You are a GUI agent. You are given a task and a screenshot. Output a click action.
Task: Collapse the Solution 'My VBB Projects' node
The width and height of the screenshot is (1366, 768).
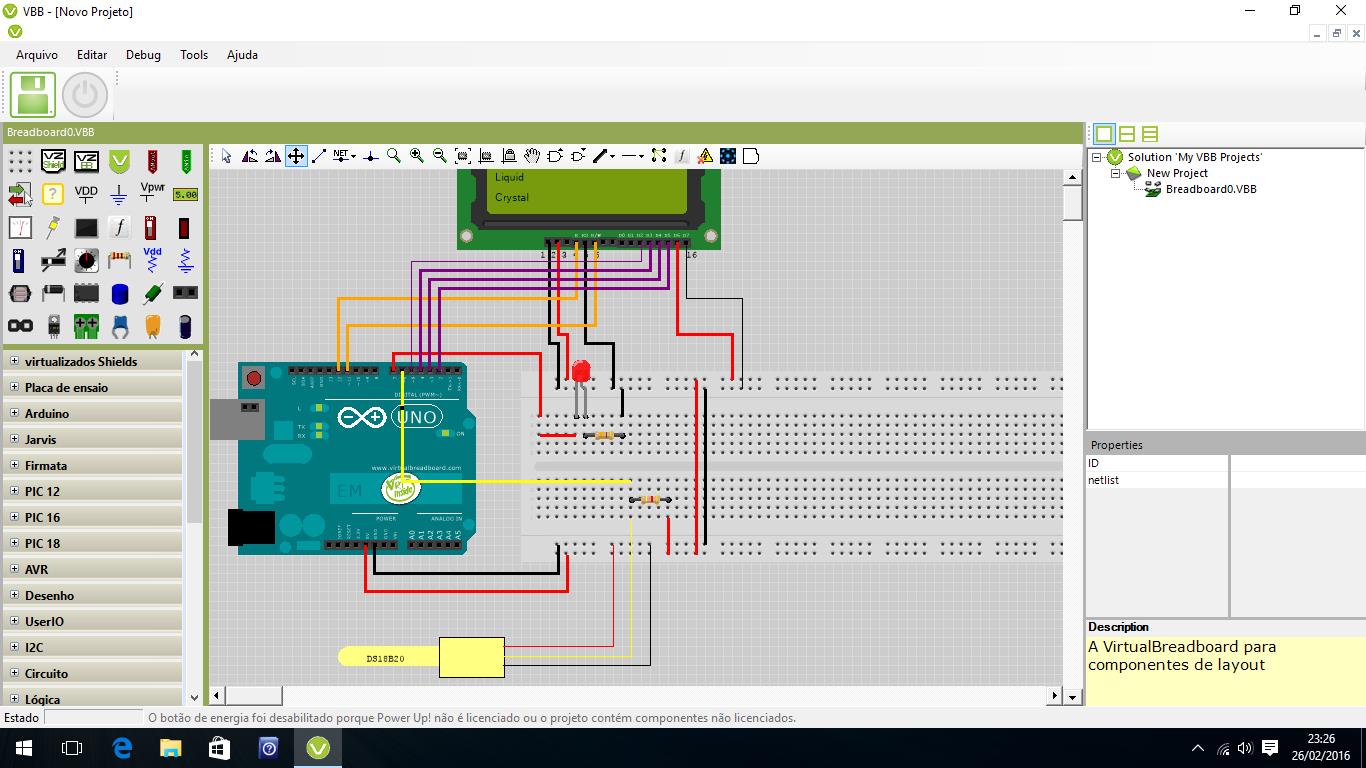pos(1097,157)
